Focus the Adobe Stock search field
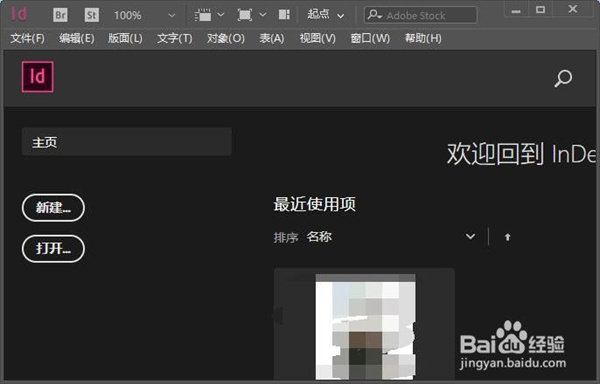This screenshot has height=384, width=600. [x=421, y=15]
